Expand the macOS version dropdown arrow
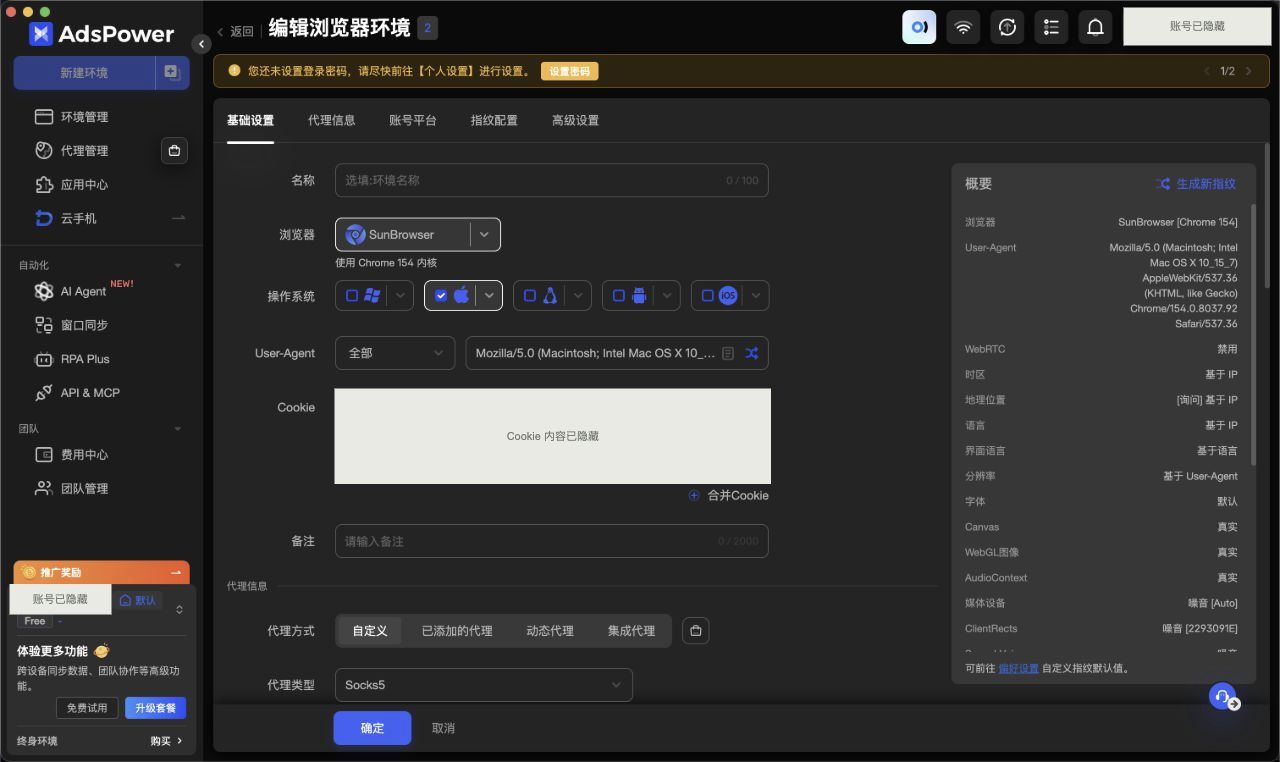The height and width of the screenshot is (762, 1280). coord(489,296)
